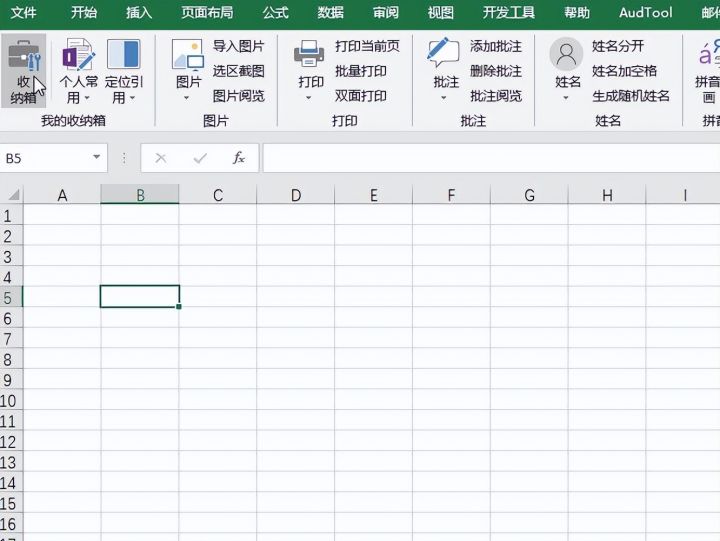The width and height of the screenshot is (720, 541).
Task: Switch to the 数据 tab
Action: 331,12
